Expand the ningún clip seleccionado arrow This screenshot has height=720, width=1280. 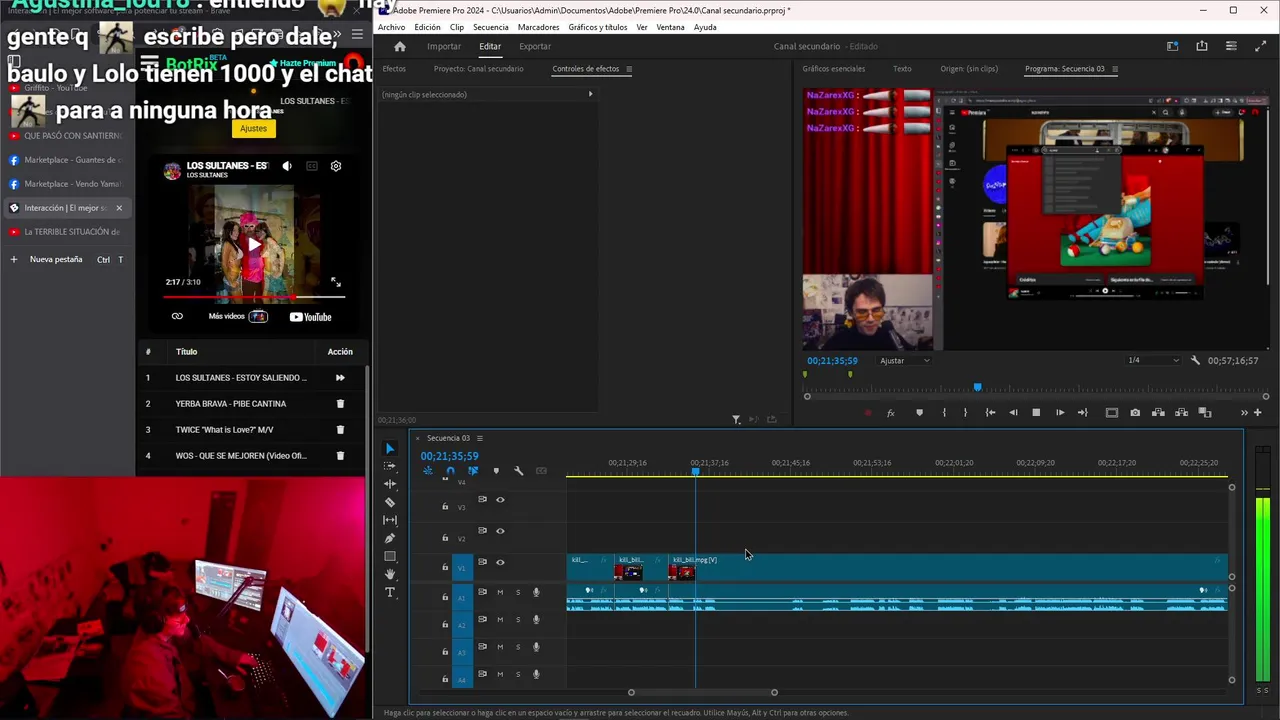pos(590,94)
